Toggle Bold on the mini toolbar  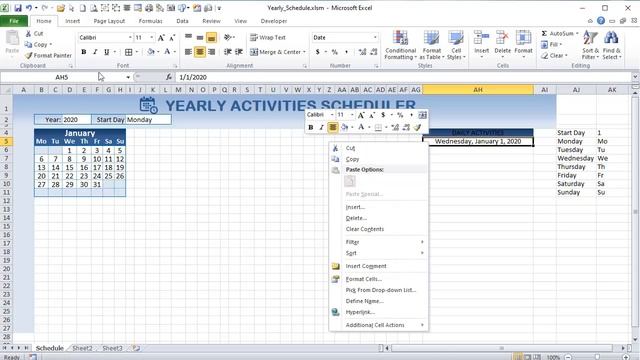tap(311, 127)
